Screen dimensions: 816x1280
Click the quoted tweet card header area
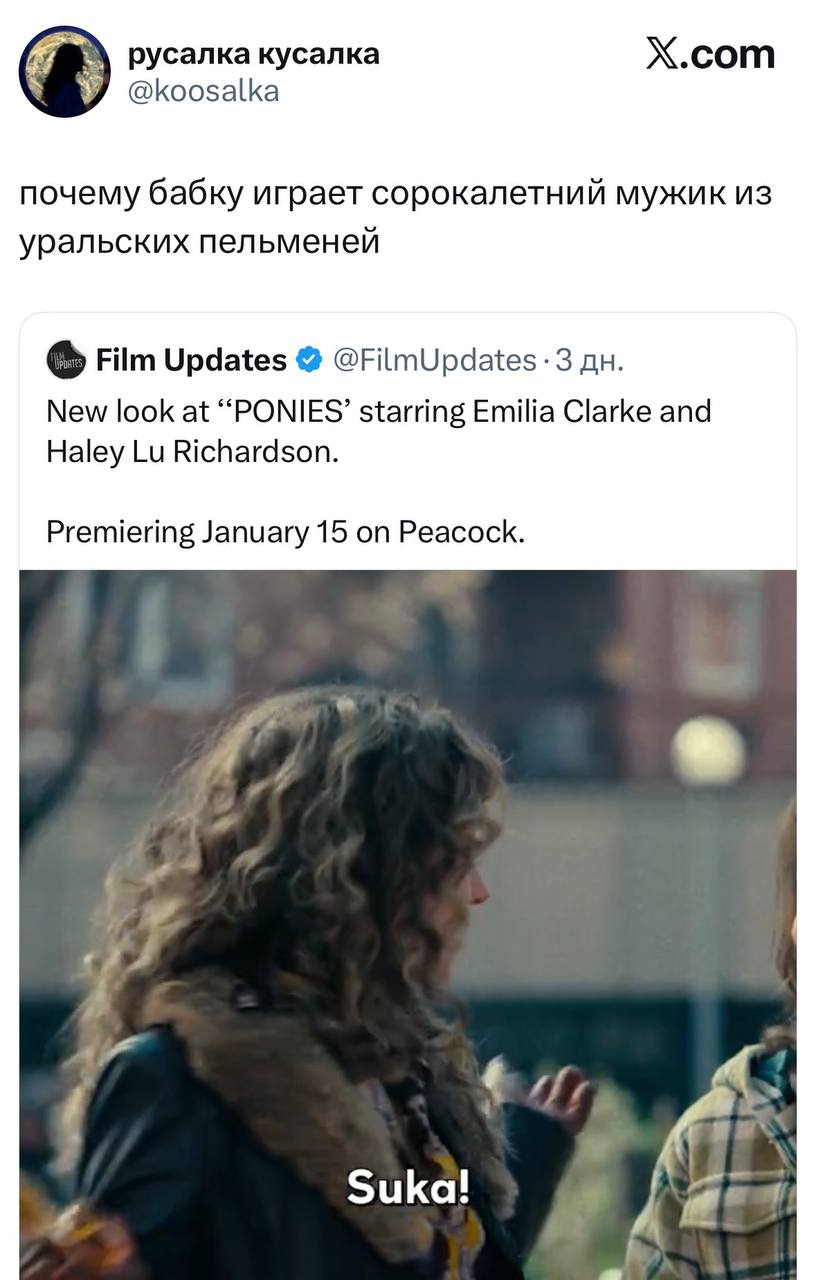coord(336,360)
